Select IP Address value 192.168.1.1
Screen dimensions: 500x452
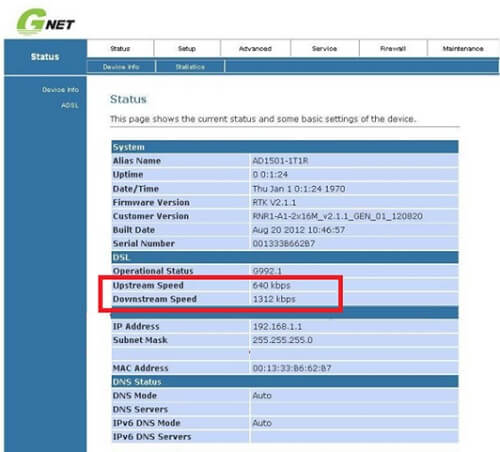point(277,326)
